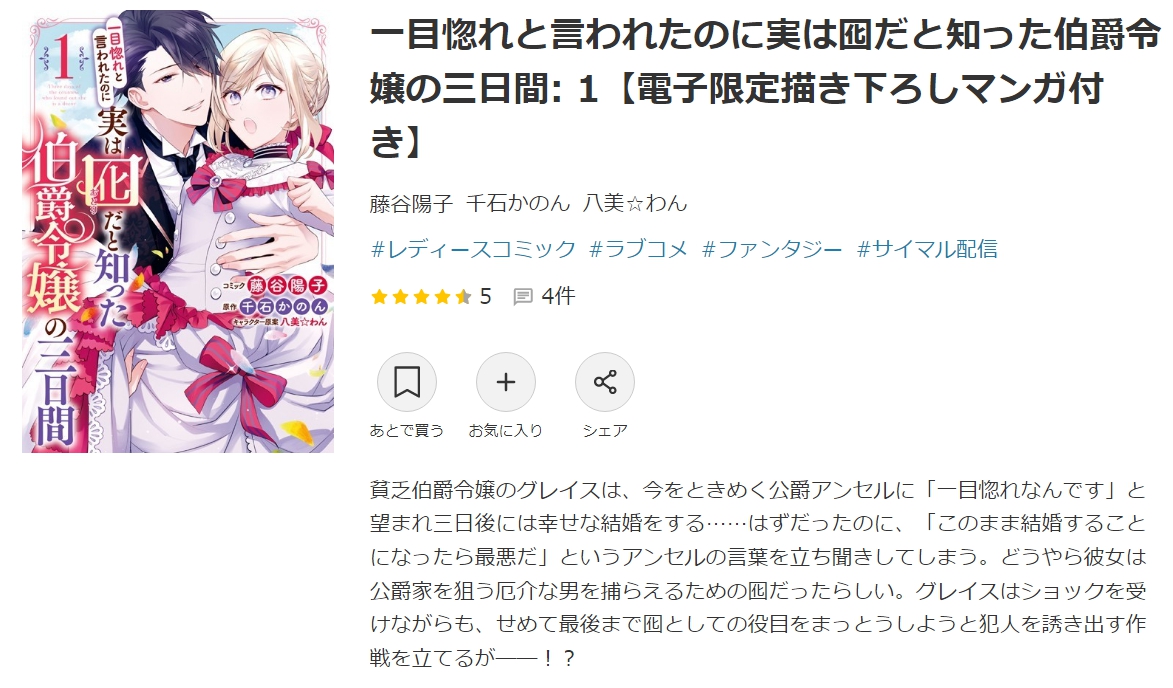View the 4件 reviews link
The image size is (1173, 688).
[x=558, y=297]
